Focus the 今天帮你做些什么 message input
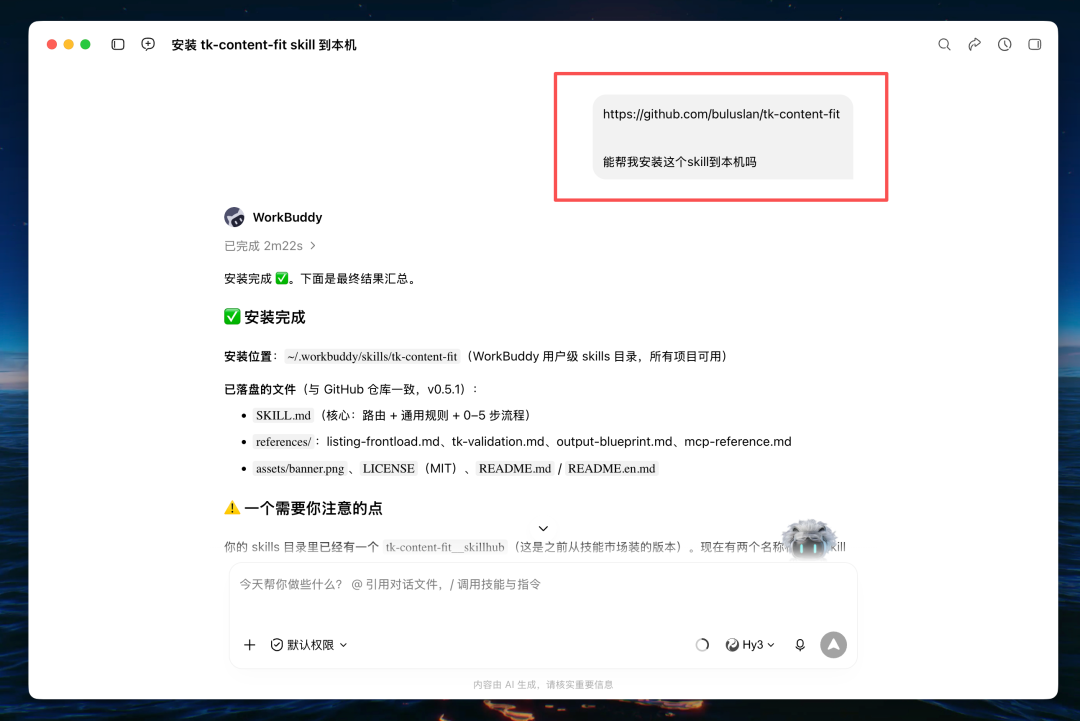This screenshot has height=721, width=1080. pos(543,585)
